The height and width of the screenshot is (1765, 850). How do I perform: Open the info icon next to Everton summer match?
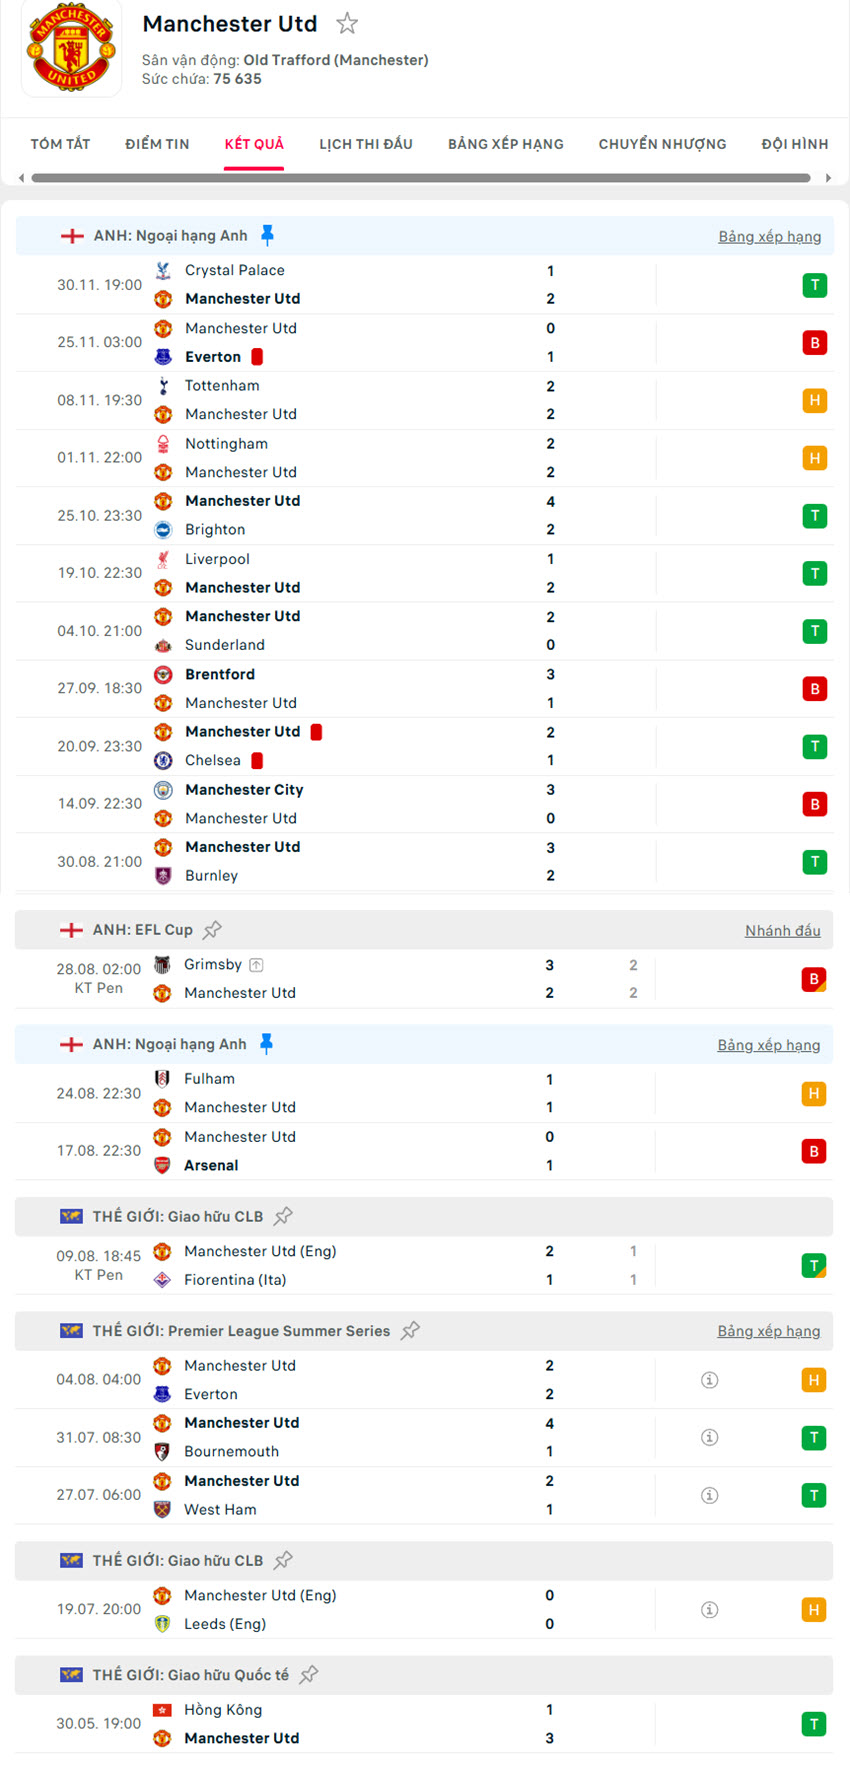pyautogui.click(x=710, y=1379)
